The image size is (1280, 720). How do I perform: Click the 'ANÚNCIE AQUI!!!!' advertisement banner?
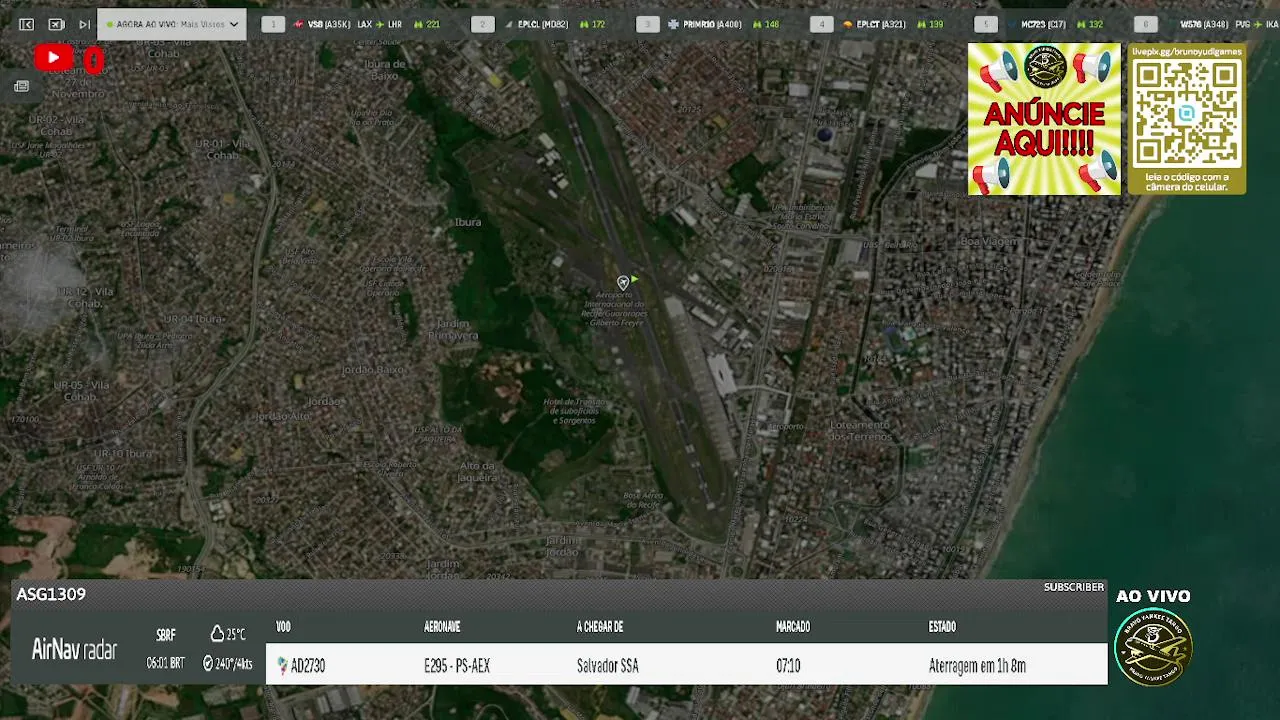pyautogui.click(x=1045, y=119)
